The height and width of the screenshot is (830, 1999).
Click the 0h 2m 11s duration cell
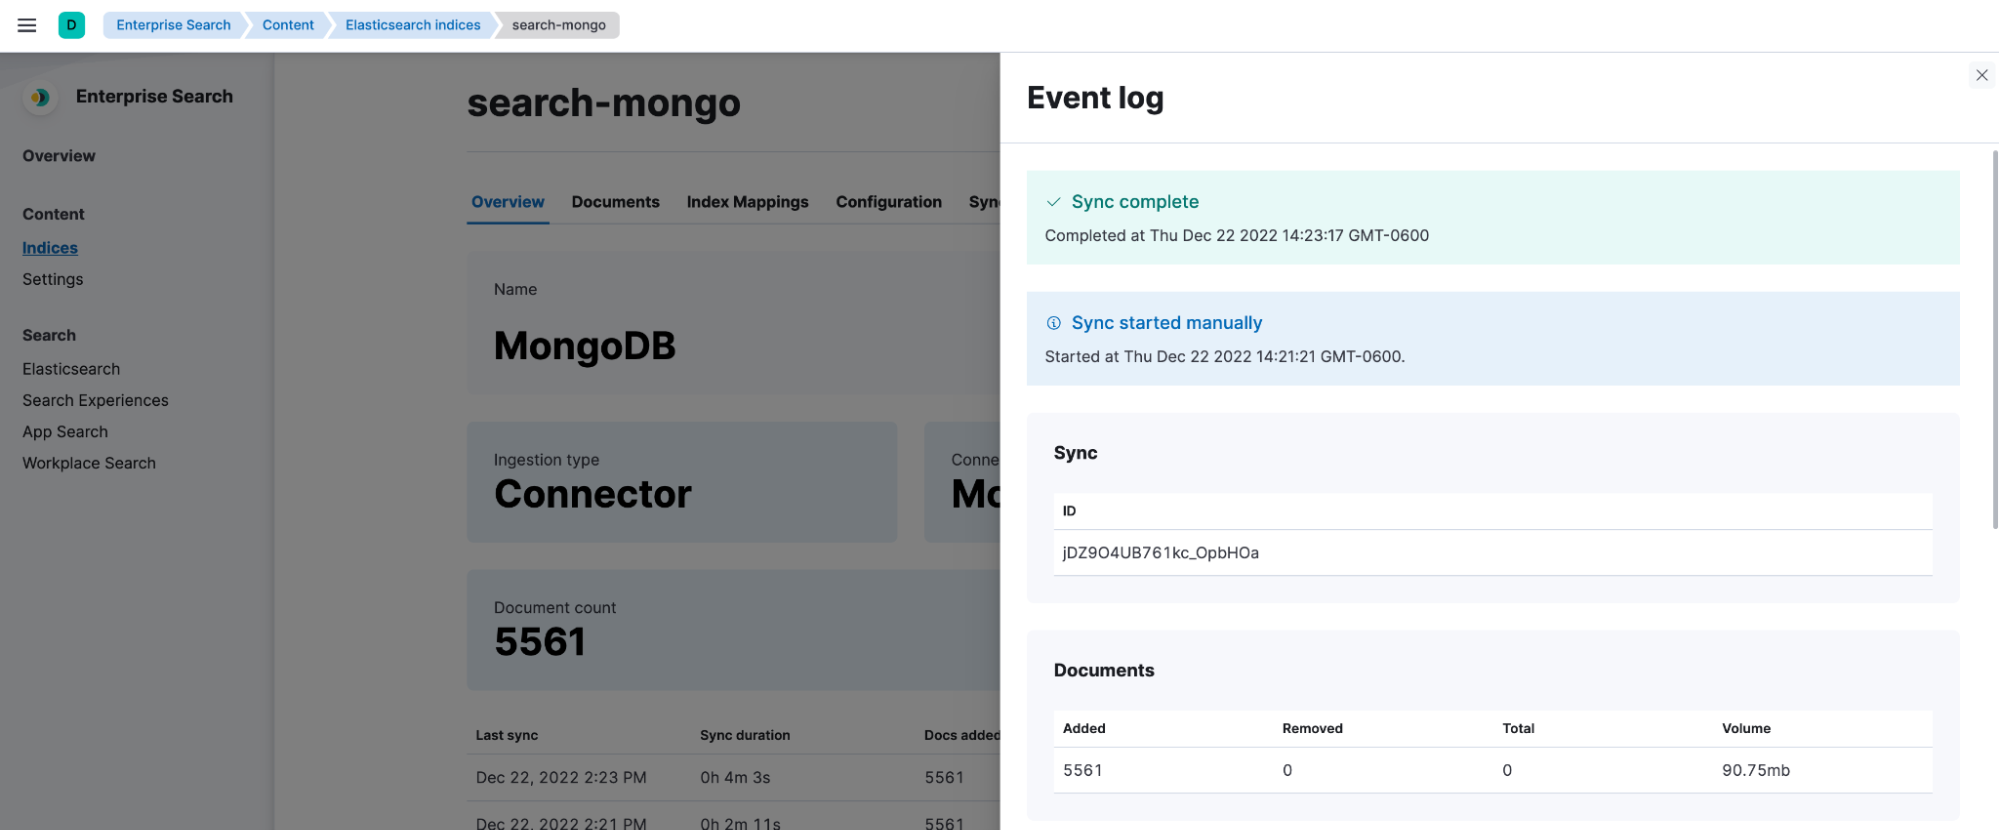[740, 823]
